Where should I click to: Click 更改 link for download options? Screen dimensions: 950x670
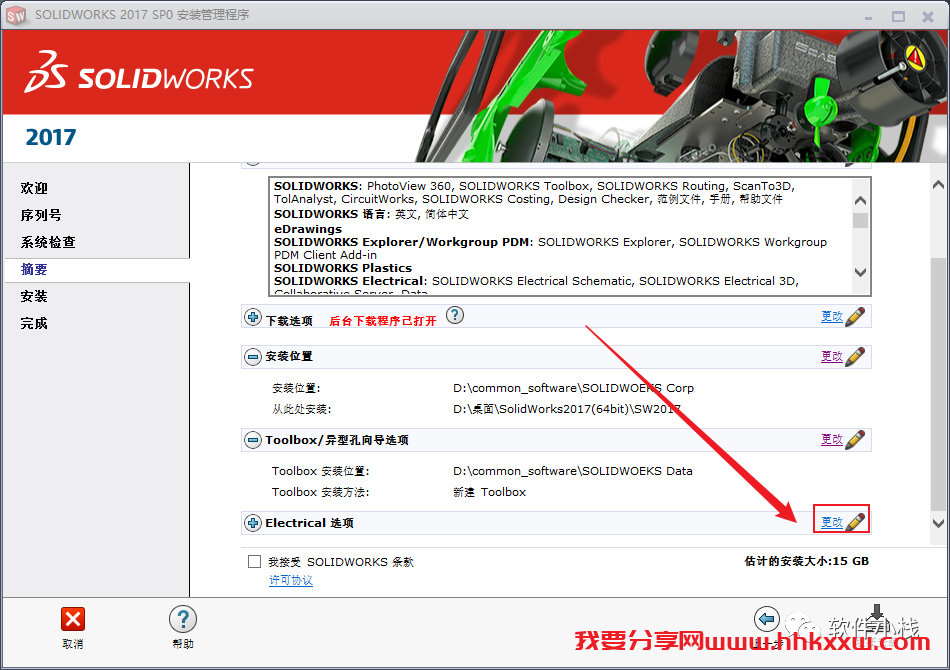click(832, 317)
